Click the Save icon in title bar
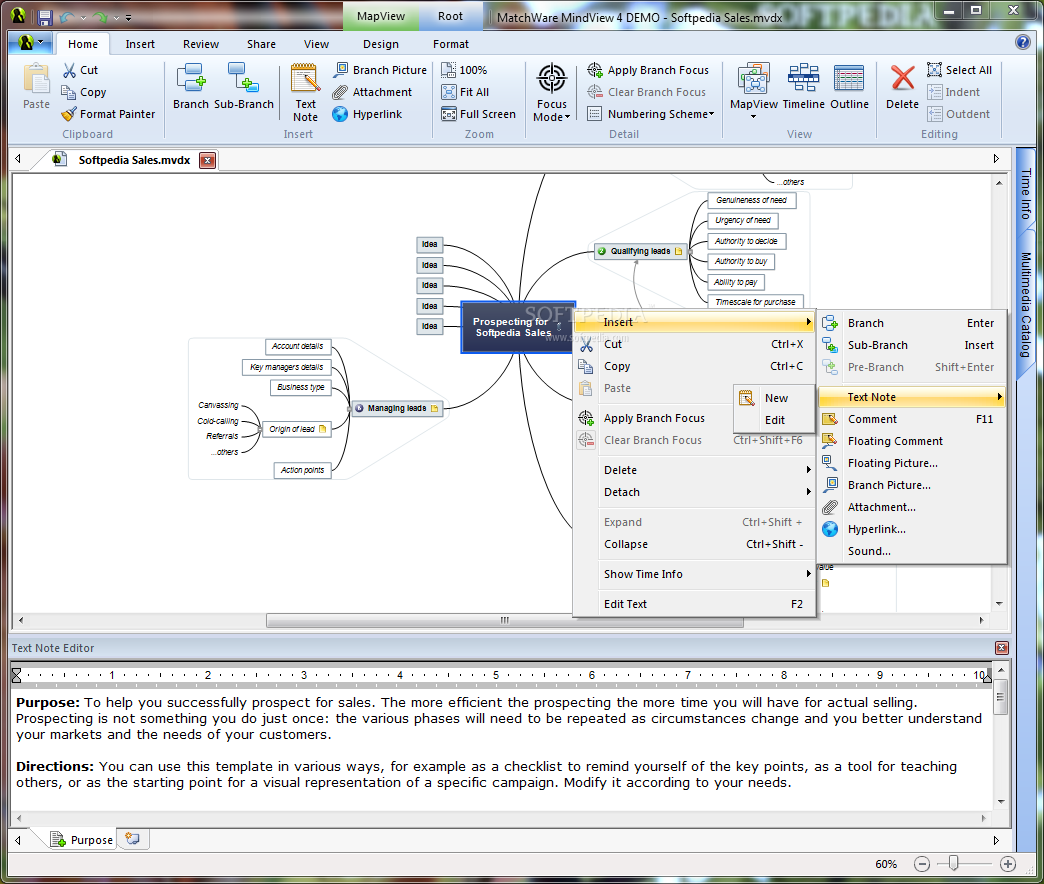The image size is (1044, 884). click(x=45, y=17)
